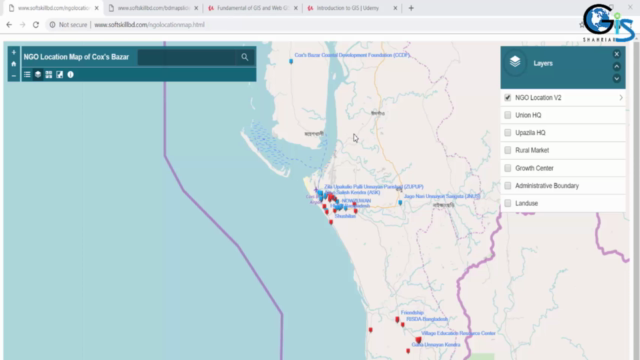This screenshot has height=360, width=640.
Task: Expand NGO Location V2 layer options chevron
Action: point(620,98)
